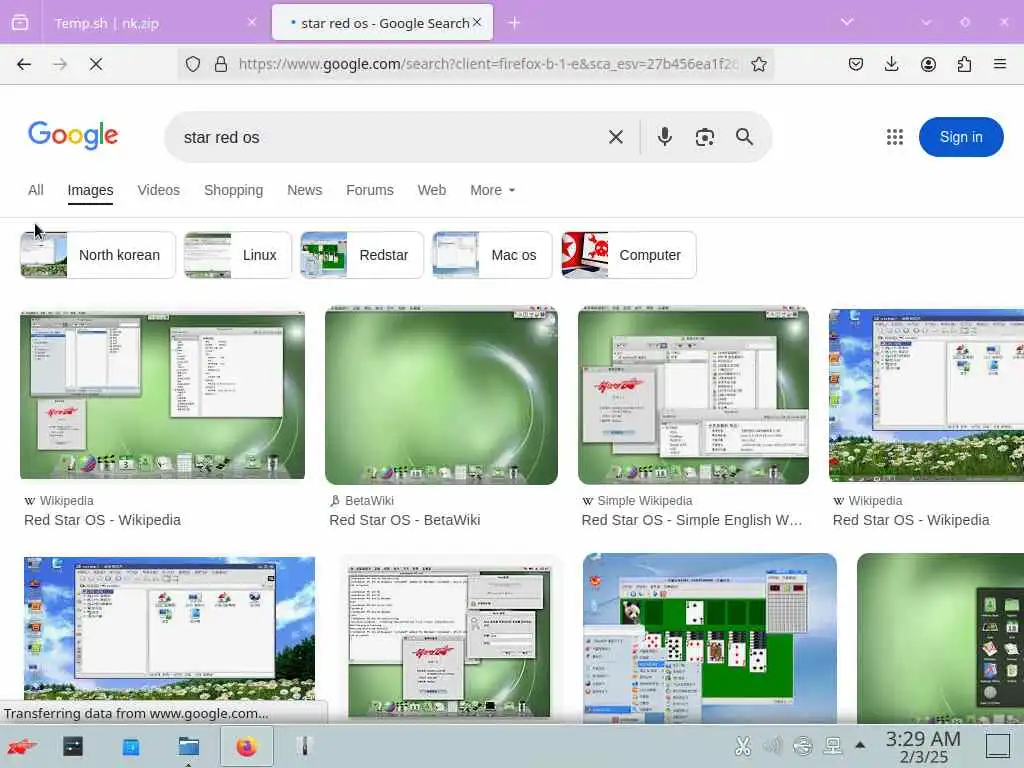Open the BetaWiki green desktop thumbnail
Screen dimensions: 1024x768
tap(441, 396)
